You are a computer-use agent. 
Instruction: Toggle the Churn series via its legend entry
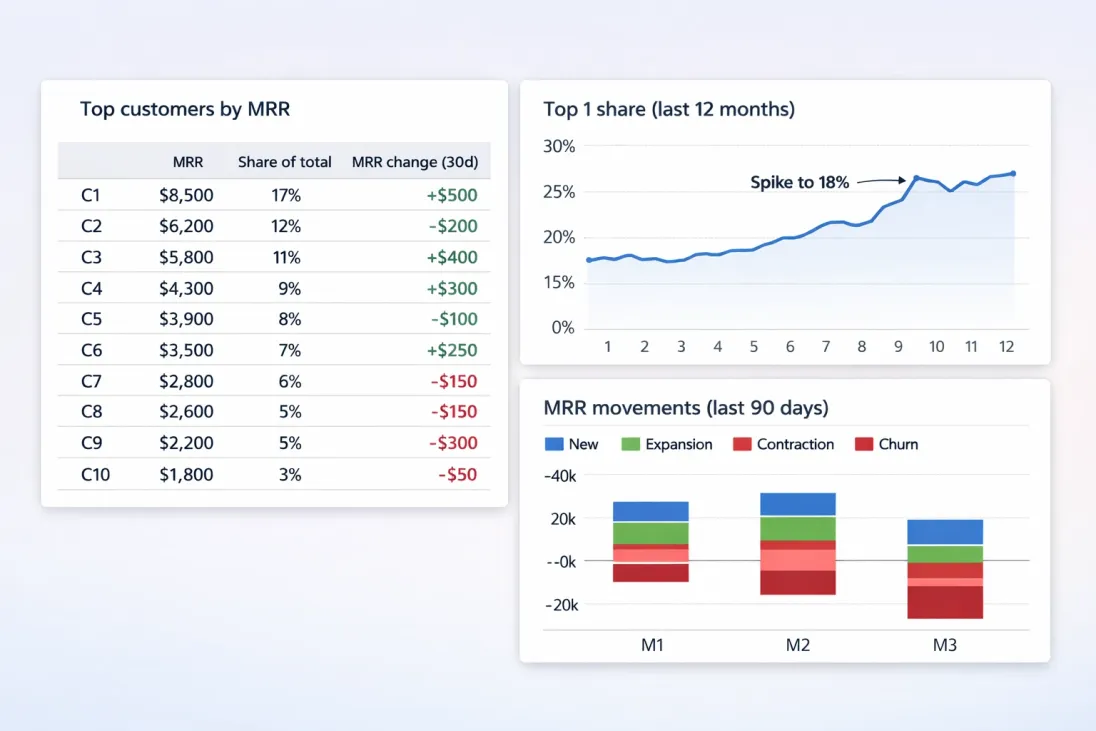[x=886, y=444]
